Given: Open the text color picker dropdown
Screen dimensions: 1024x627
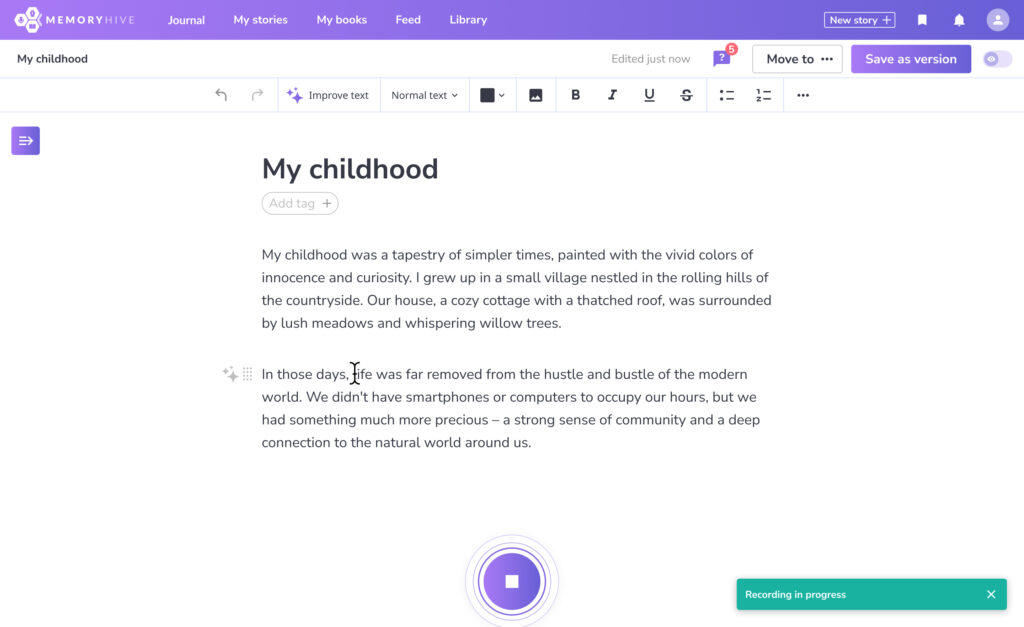Looking at the screenshot, I should tap(492, 95).
